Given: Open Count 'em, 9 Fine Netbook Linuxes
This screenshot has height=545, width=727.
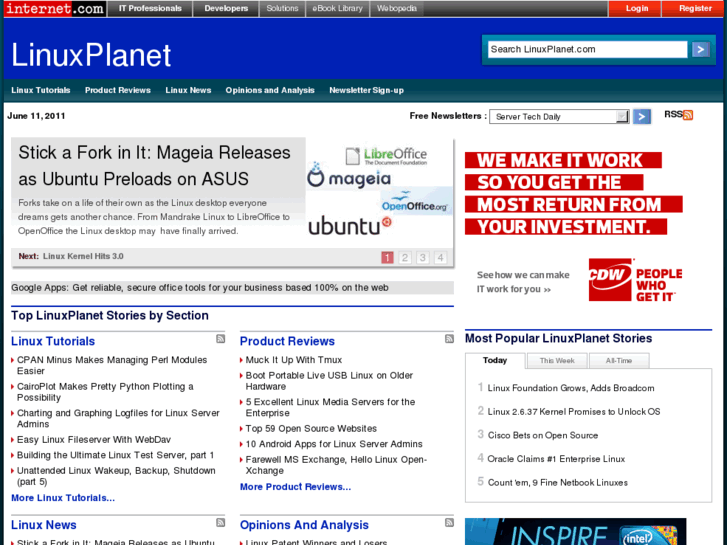Looking at the screenshot, I should pyautogui.click(x=557, y=482).
